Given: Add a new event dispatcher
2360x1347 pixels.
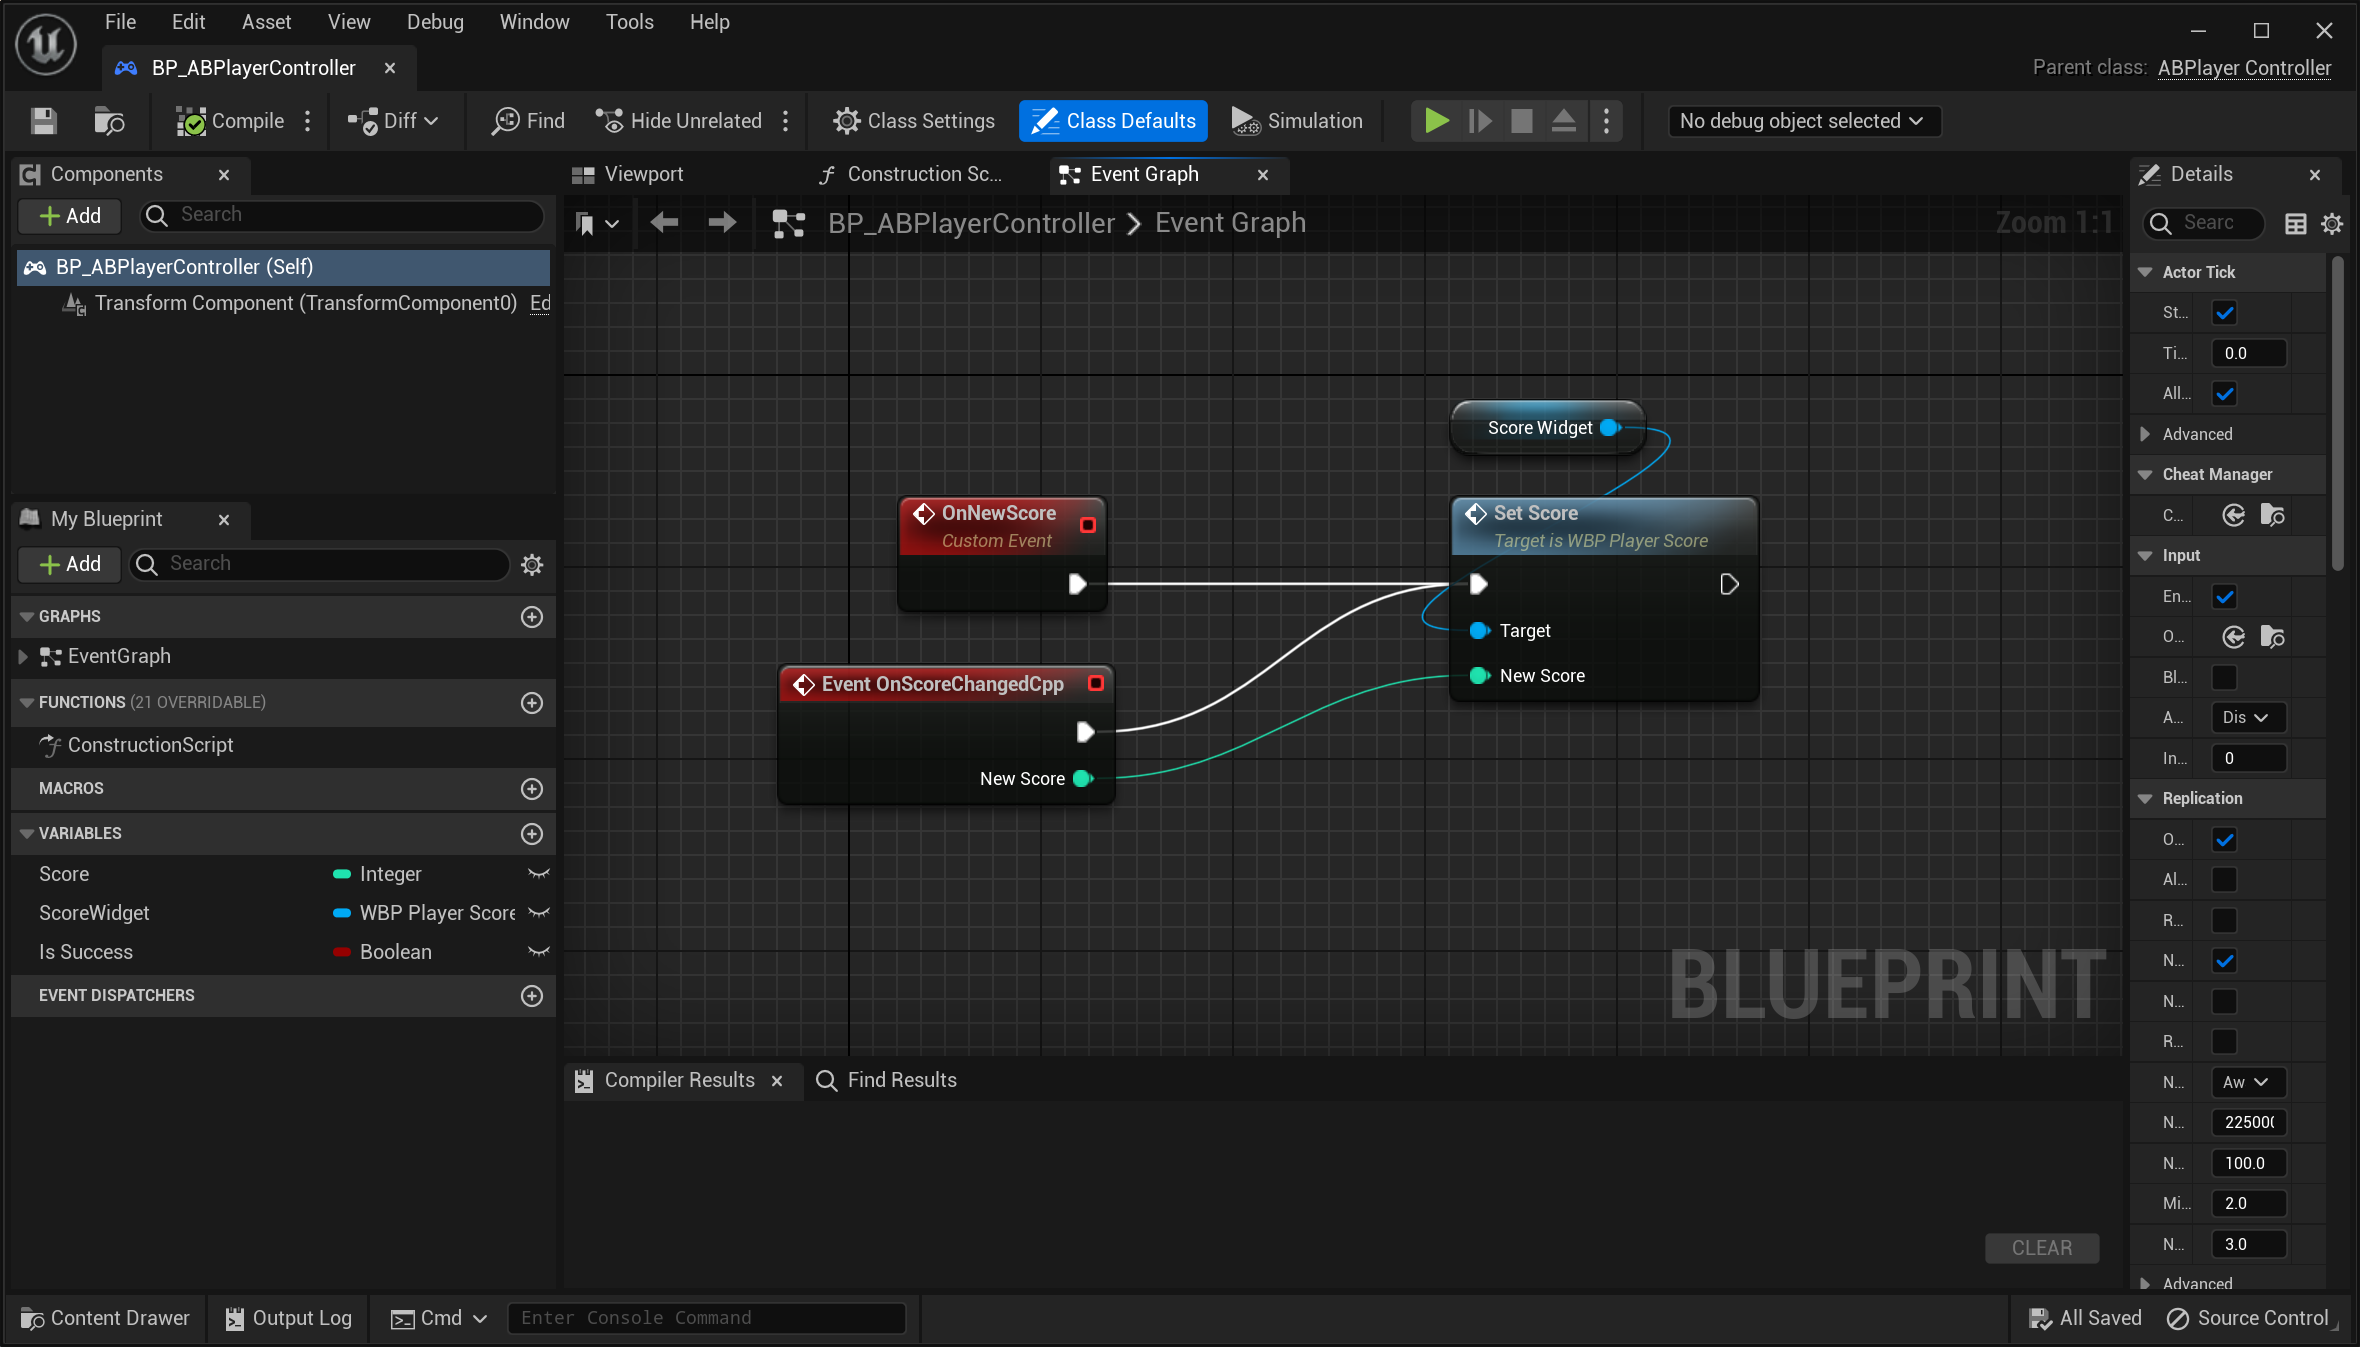Looking at the screenshot, I should tap(532, 996).
